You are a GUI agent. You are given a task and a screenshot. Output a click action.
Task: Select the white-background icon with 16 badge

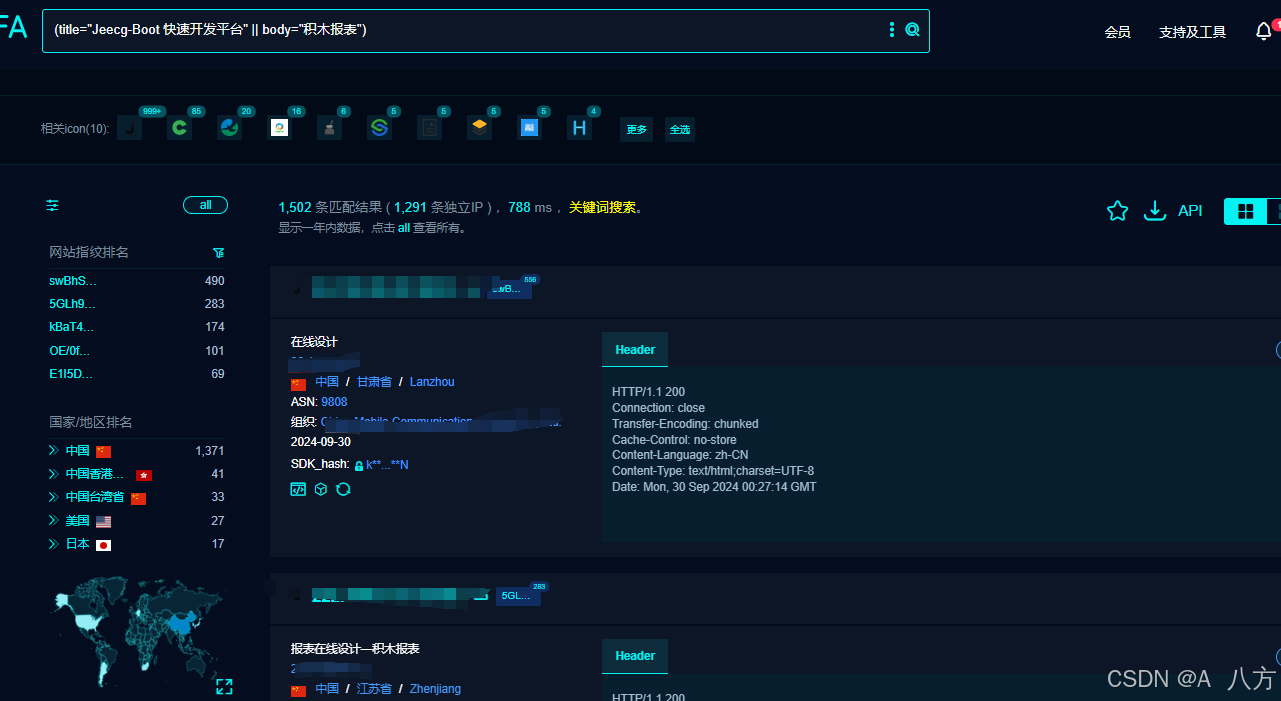[279, 127]
